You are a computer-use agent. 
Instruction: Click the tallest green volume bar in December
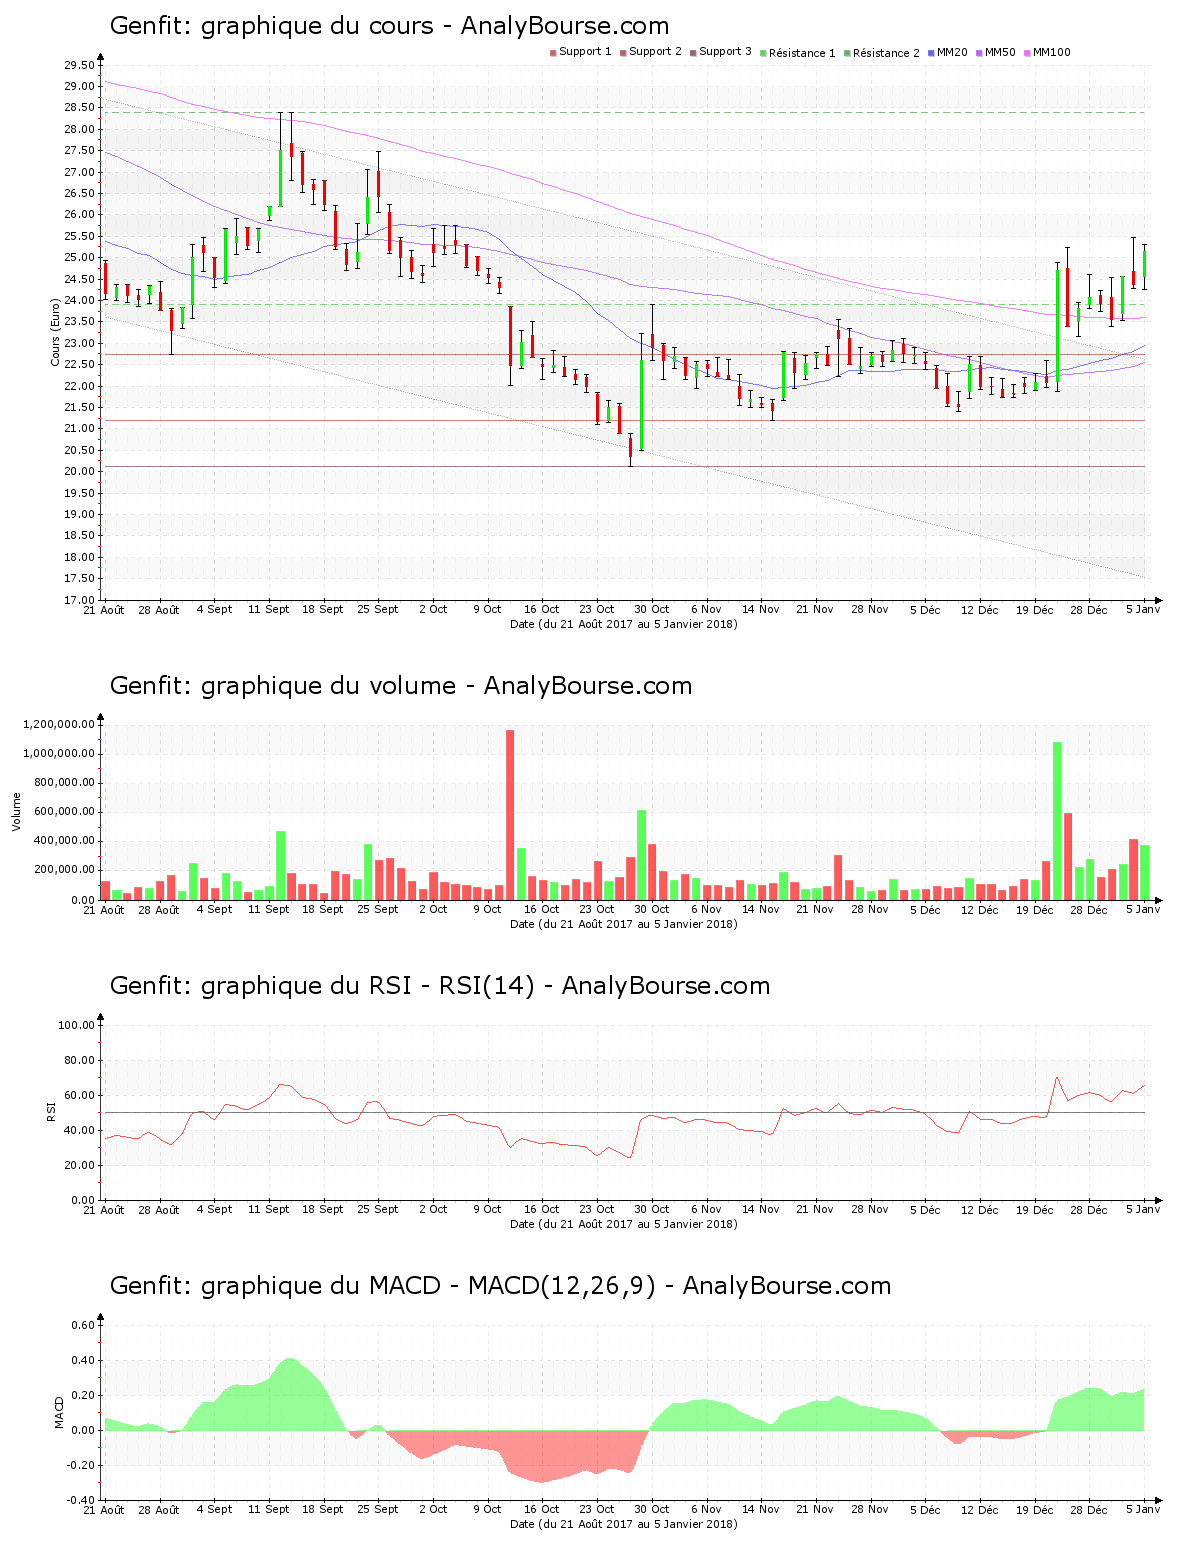point(1057,821)
